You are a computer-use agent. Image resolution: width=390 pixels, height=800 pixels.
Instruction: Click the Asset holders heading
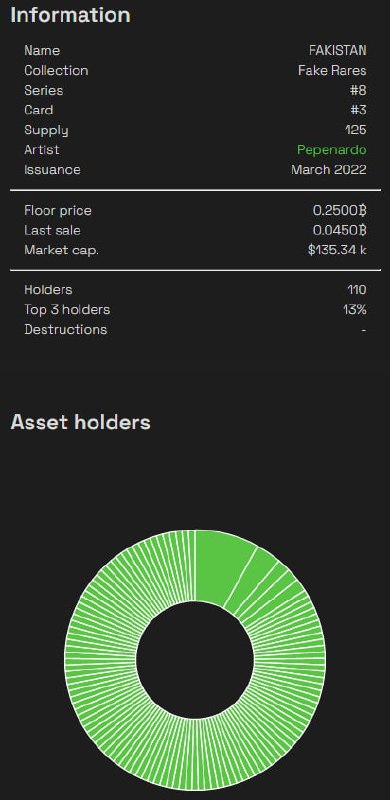(x=80, y=422)
